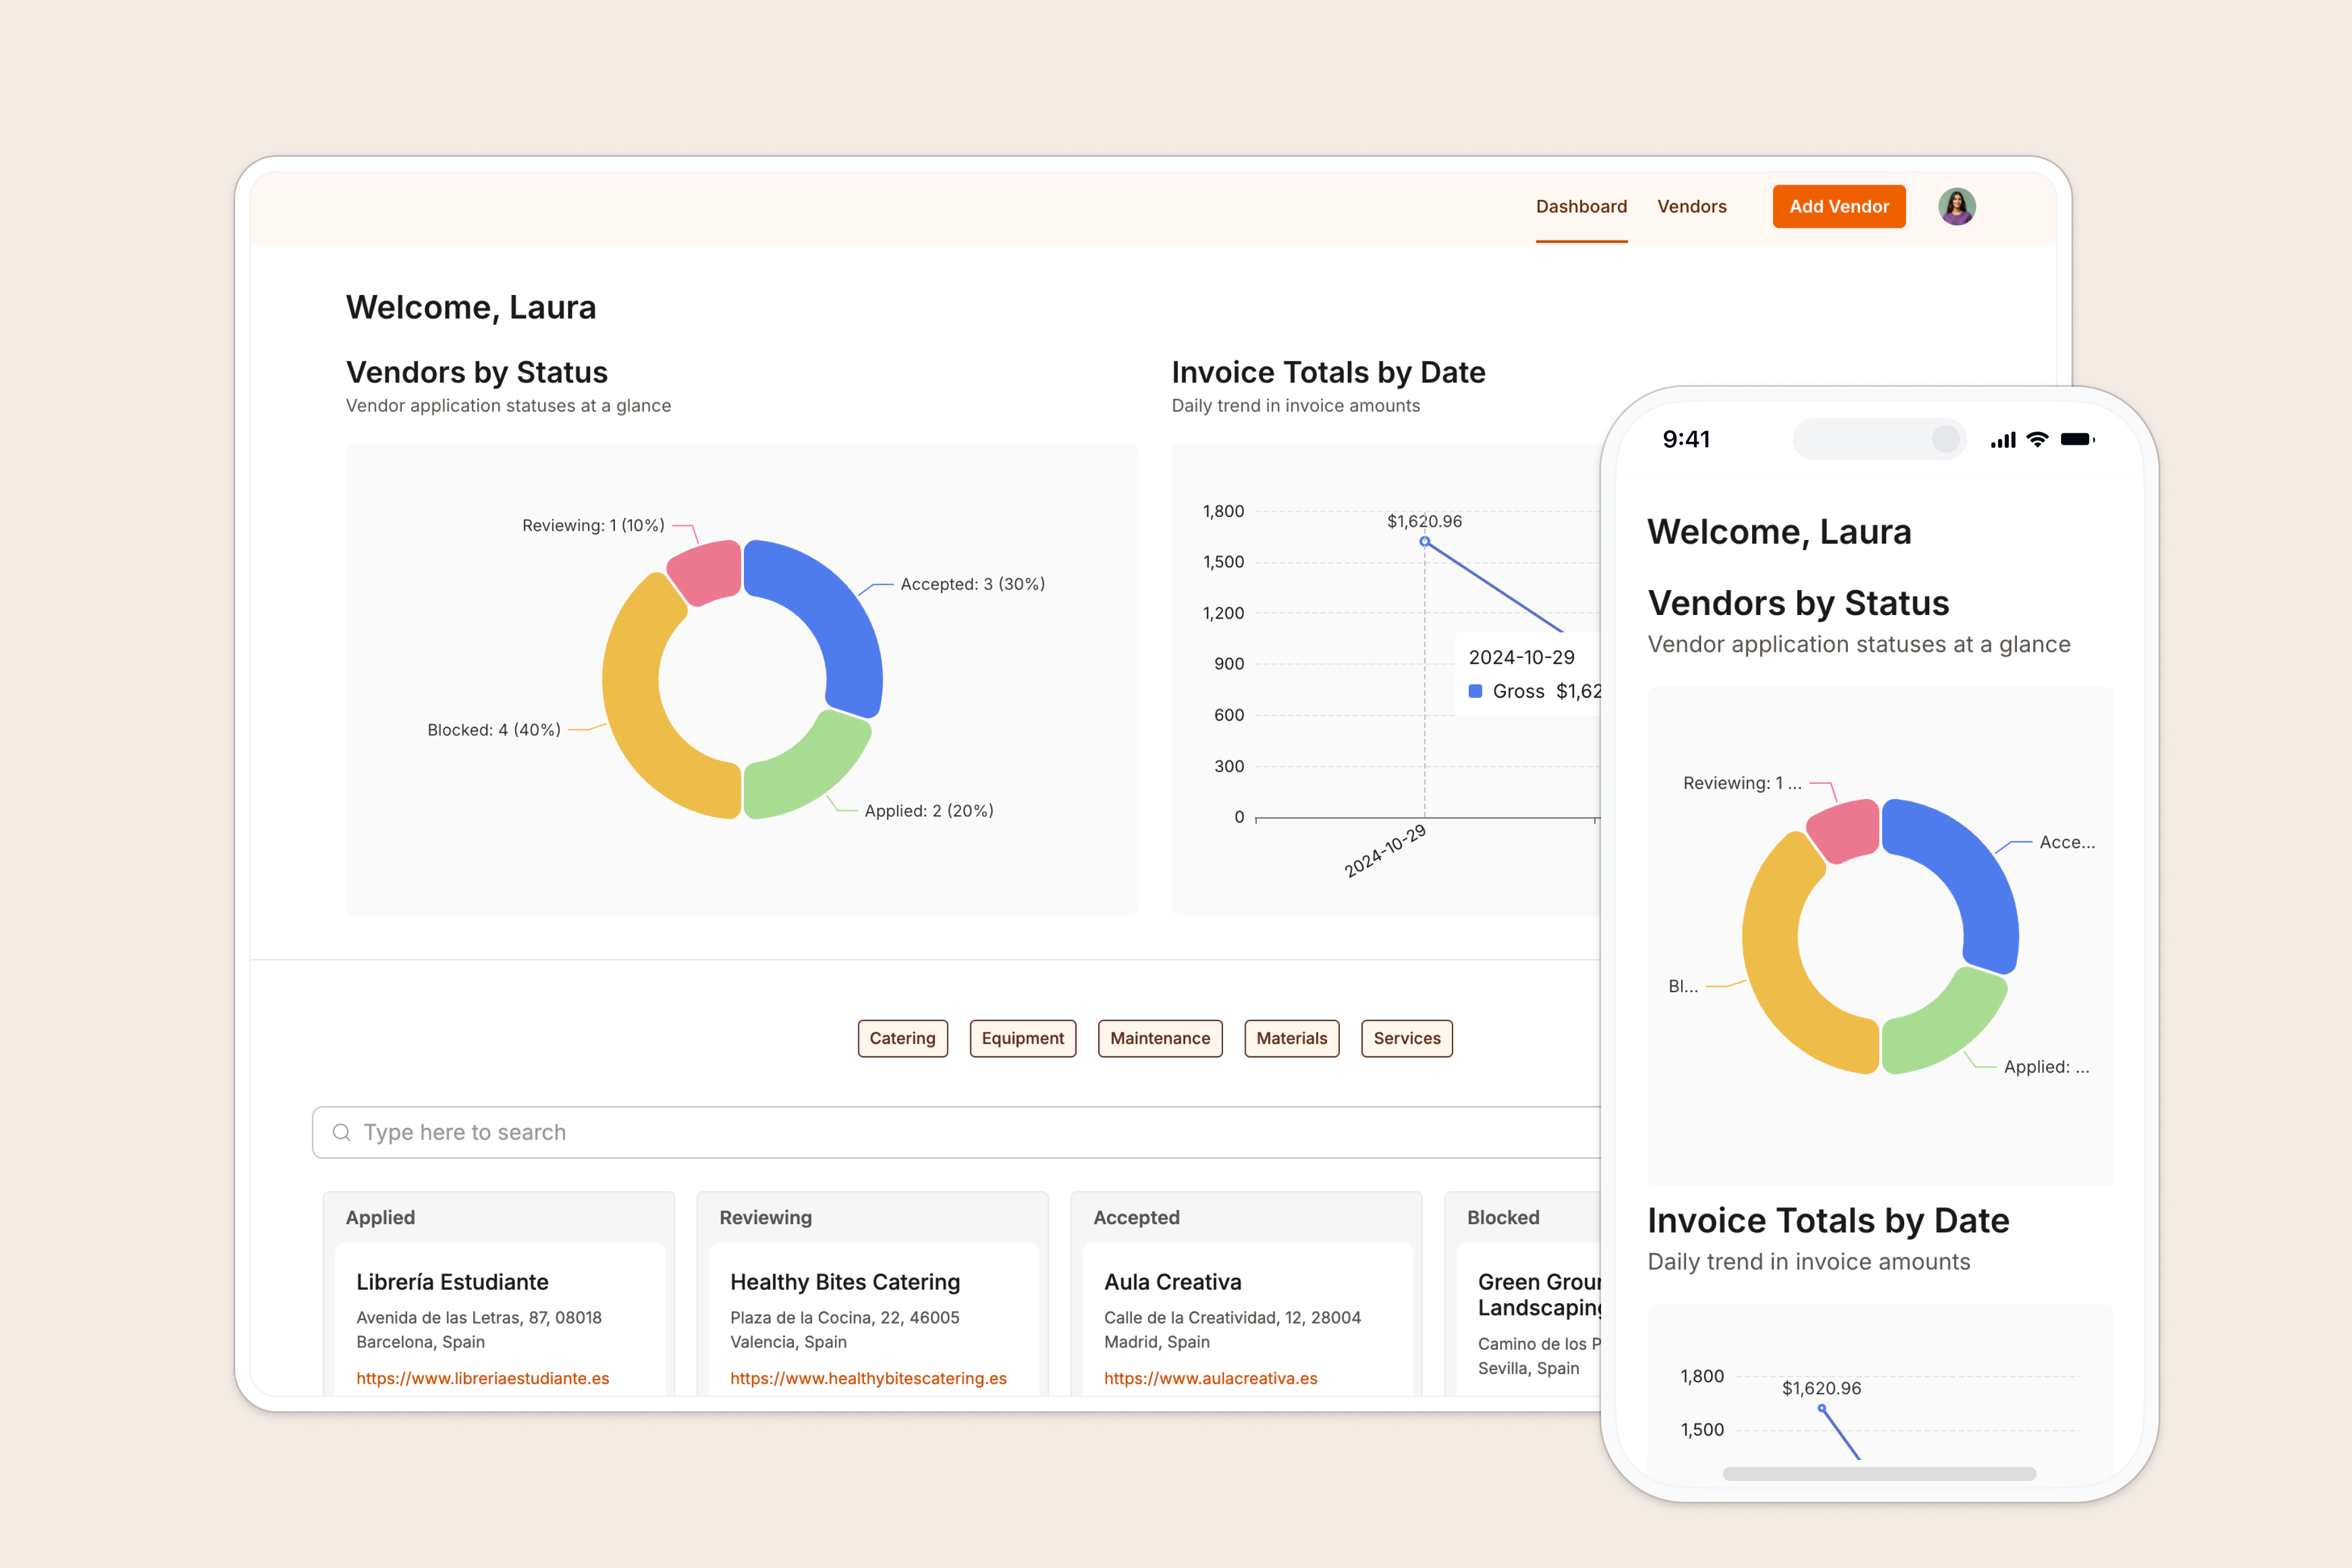Open the Healthy Bites Catering website link

click(x=868, y=1378)
